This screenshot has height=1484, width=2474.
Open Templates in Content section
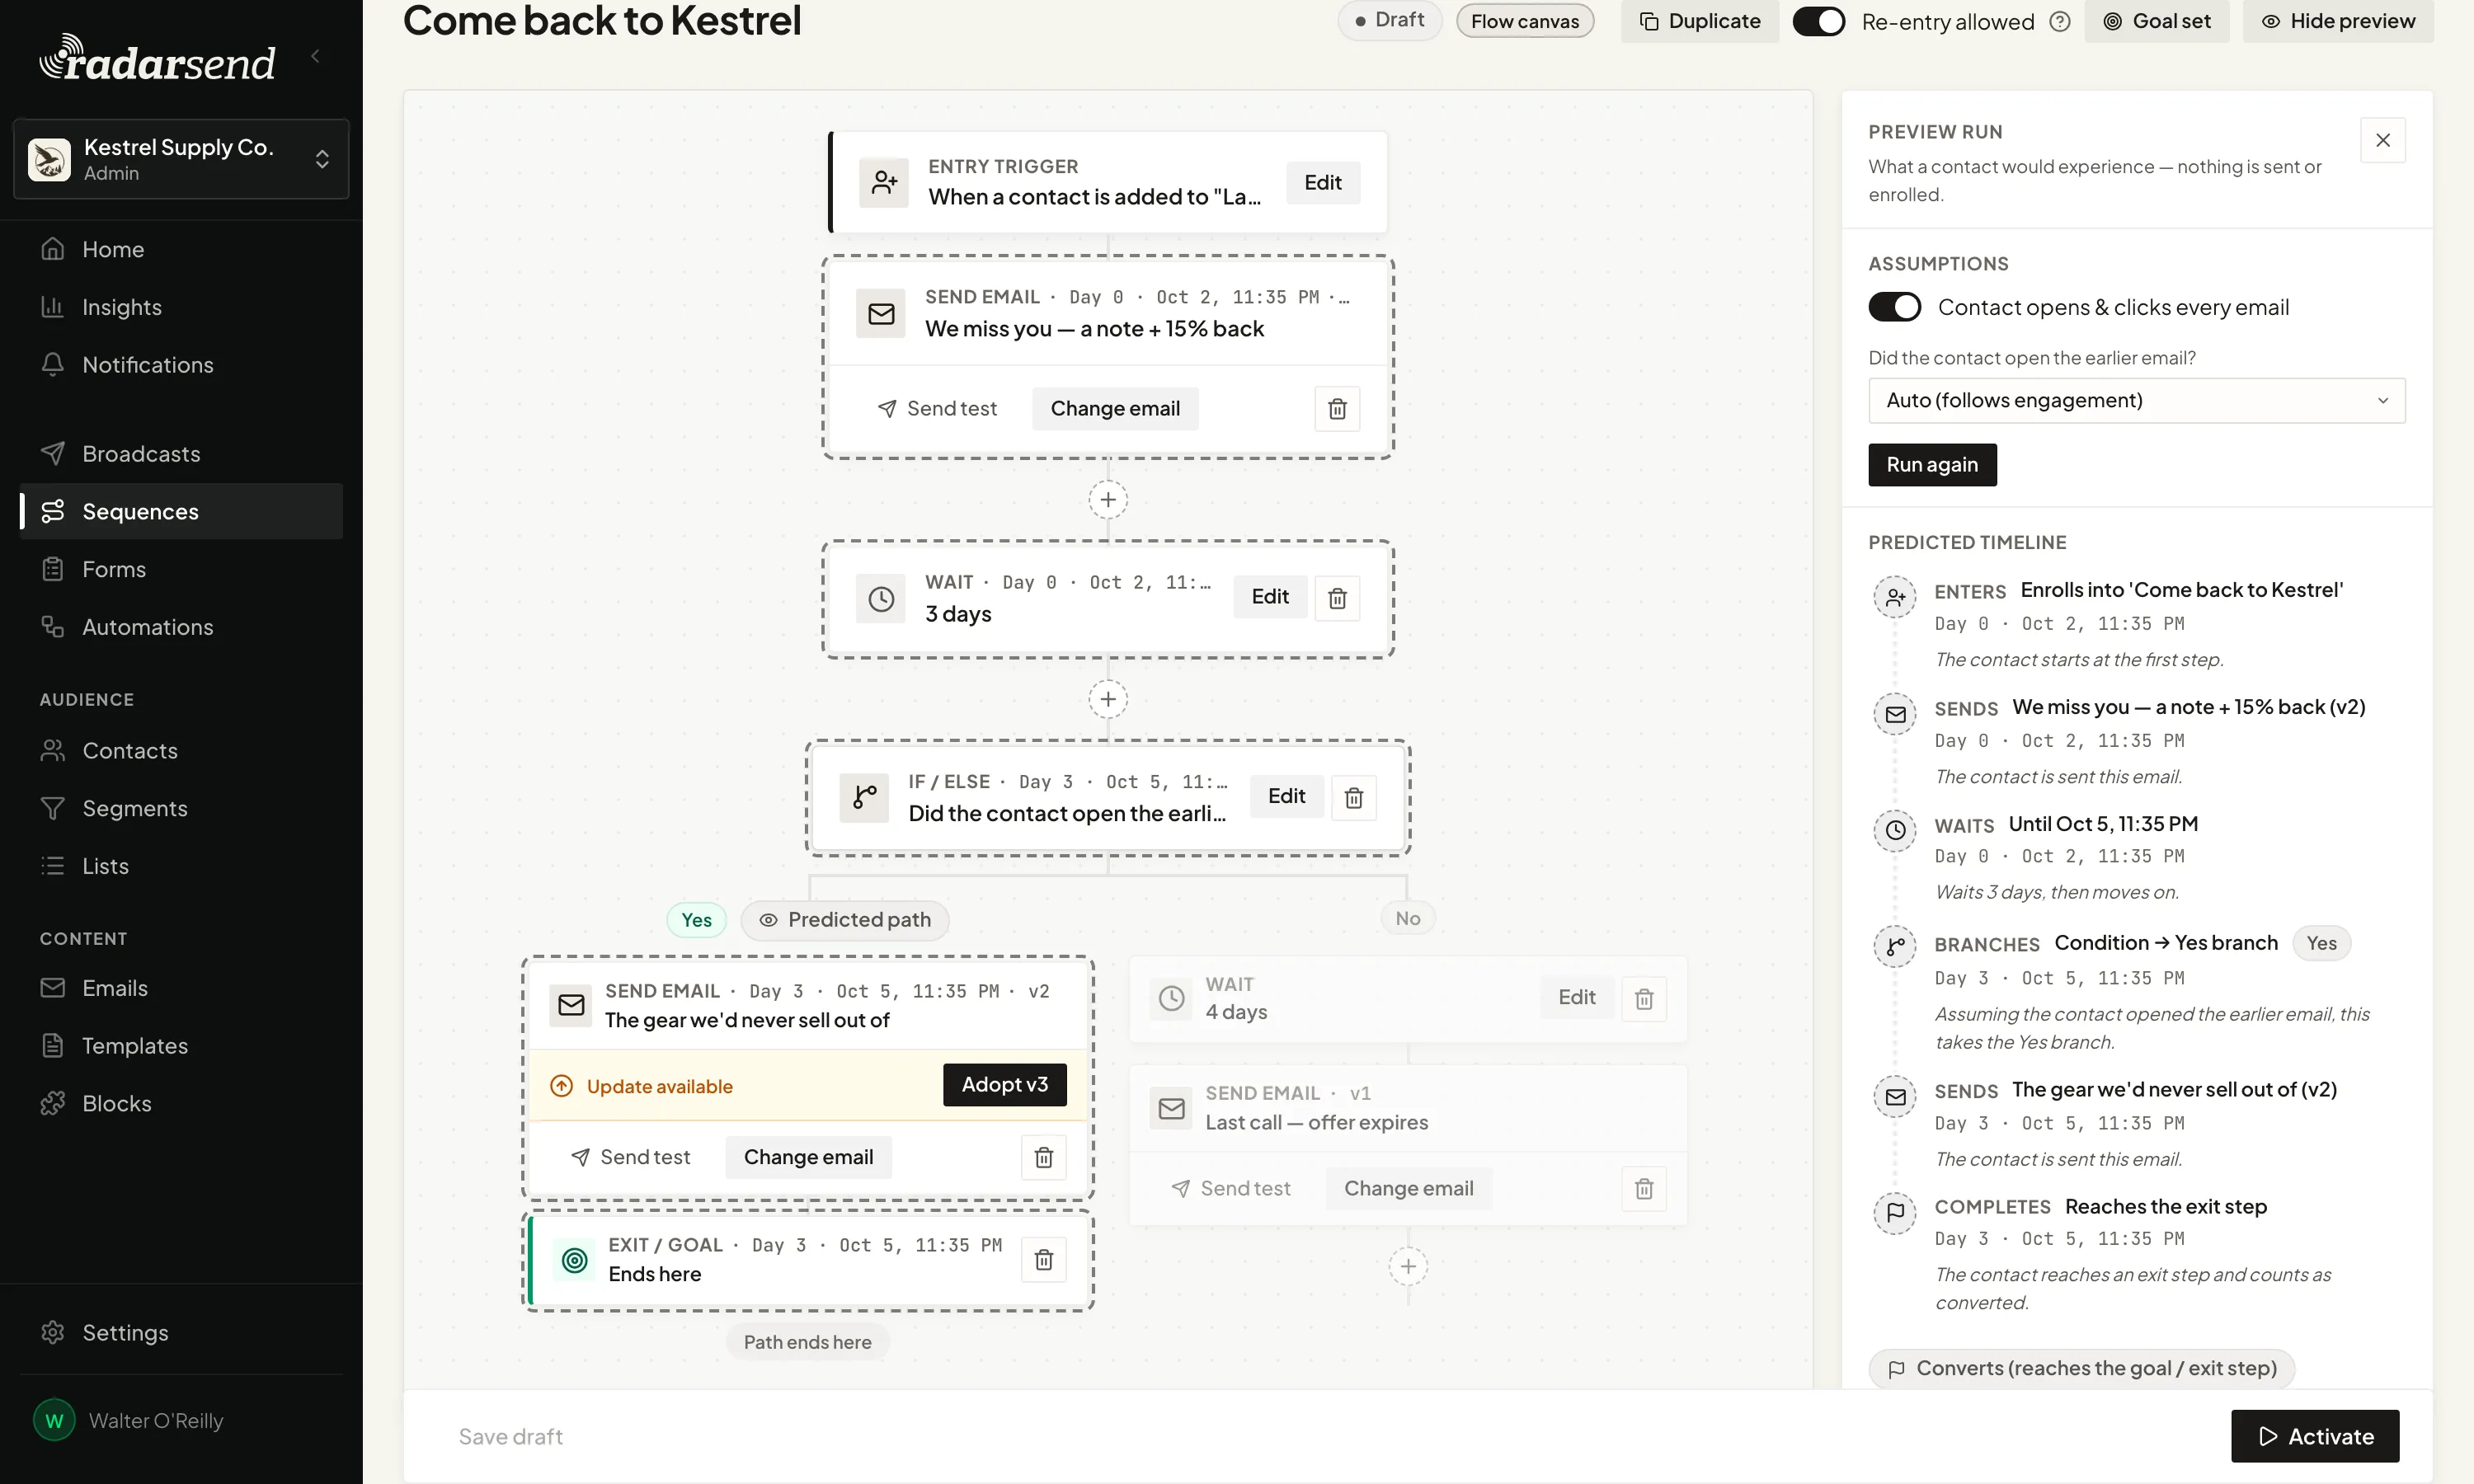pos(181,1046)
